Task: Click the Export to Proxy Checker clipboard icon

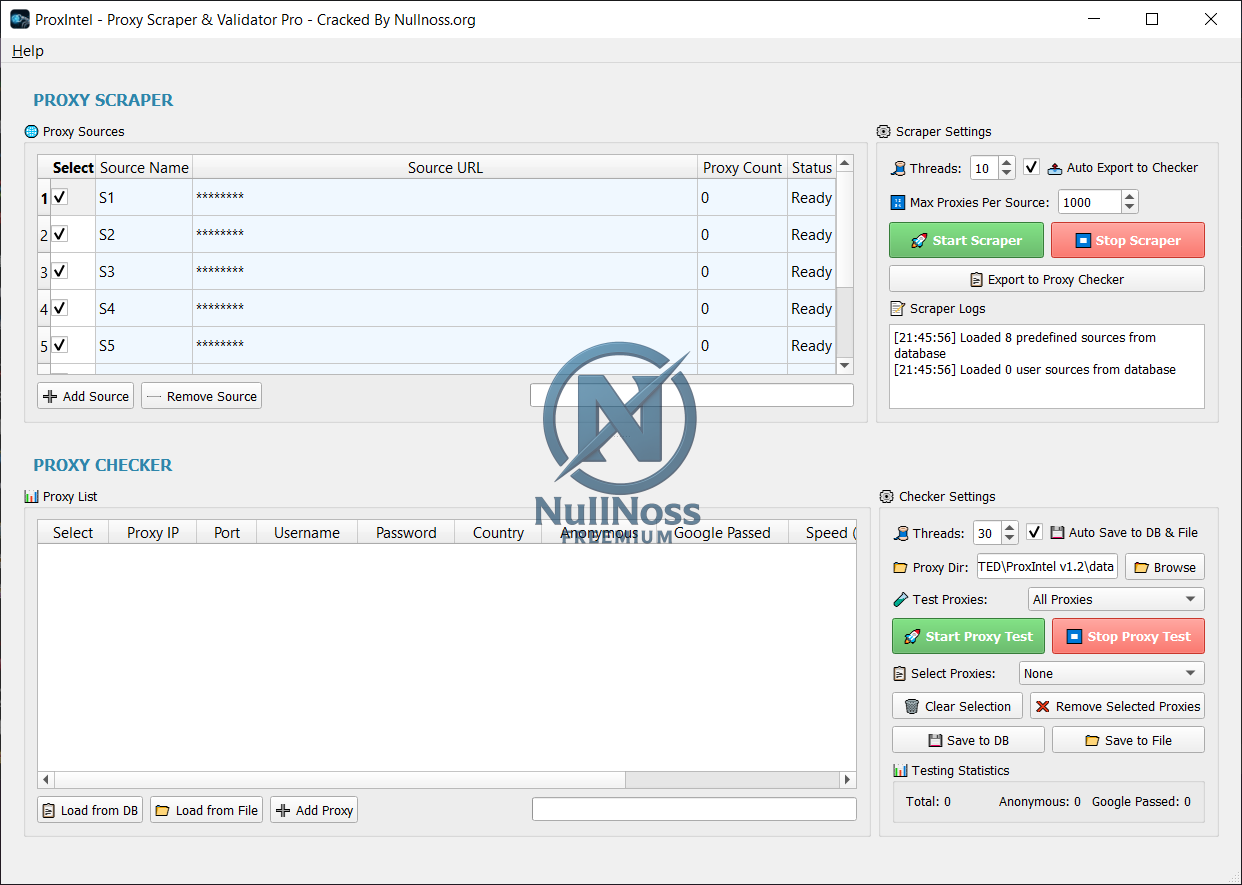Action: tap(977, 280)
